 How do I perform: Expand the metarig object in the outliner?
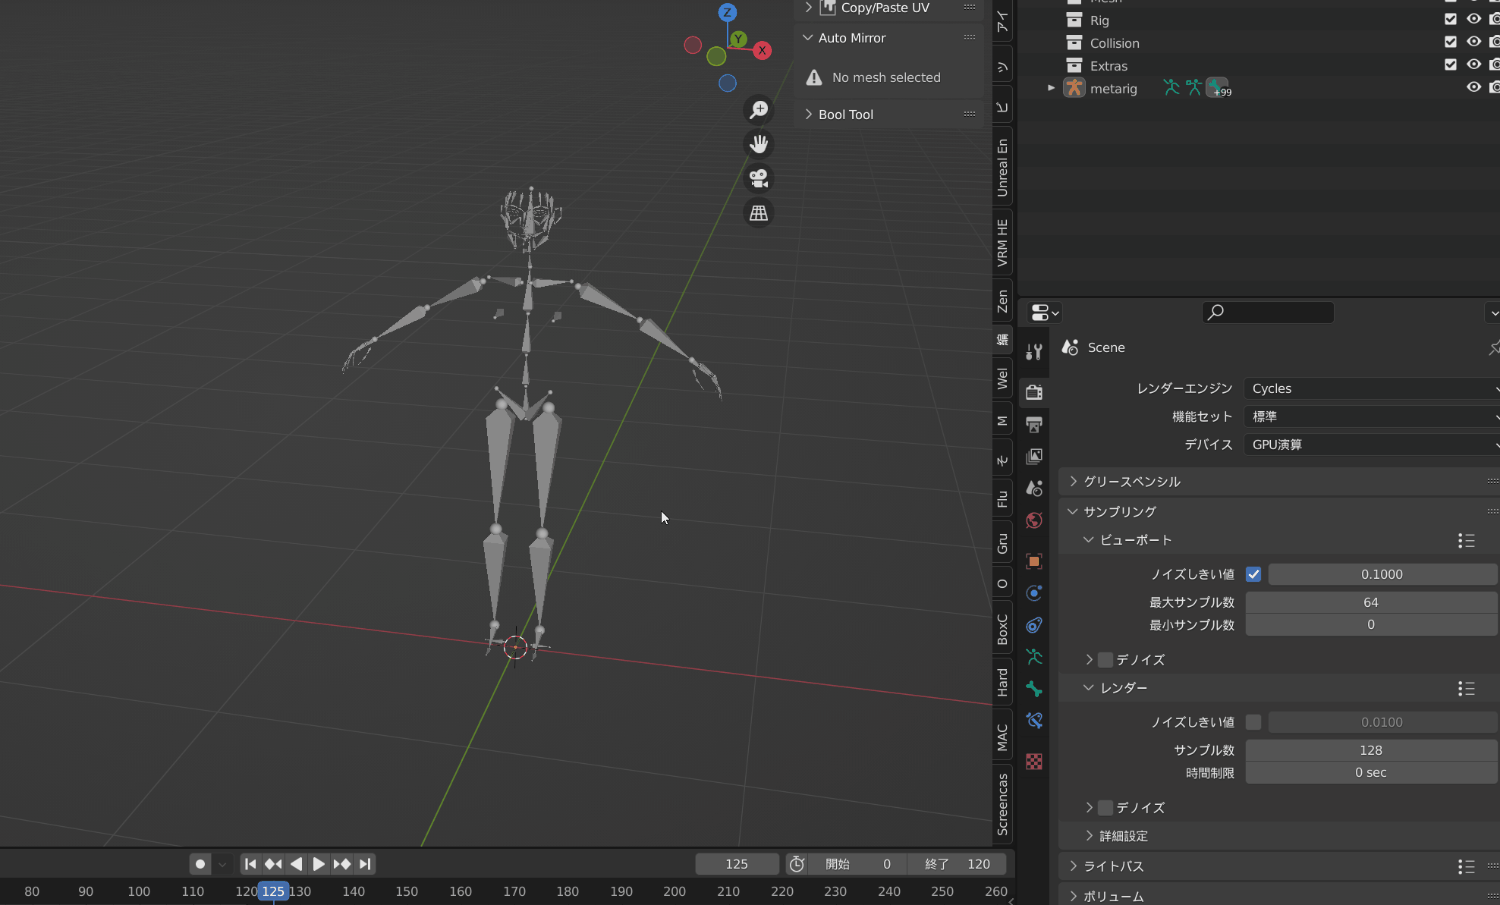pos(1051,88)
